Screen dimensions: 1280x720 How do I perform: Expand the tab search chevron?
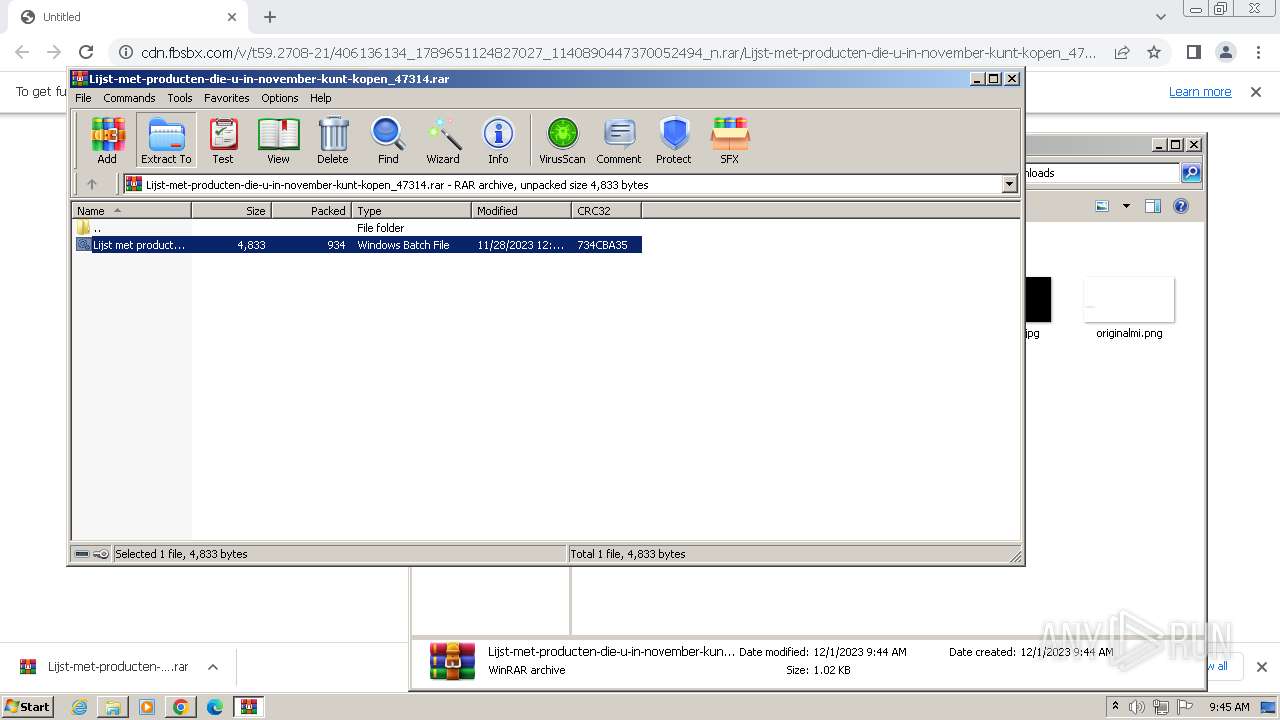pos(1160,17)
